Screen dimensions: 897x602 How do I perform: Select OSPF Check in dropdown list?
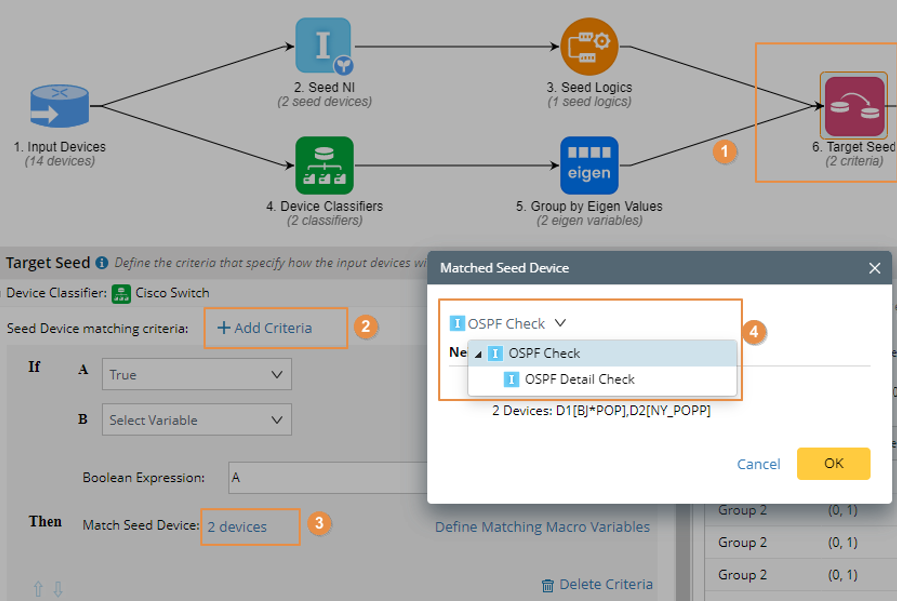point(544,353)
